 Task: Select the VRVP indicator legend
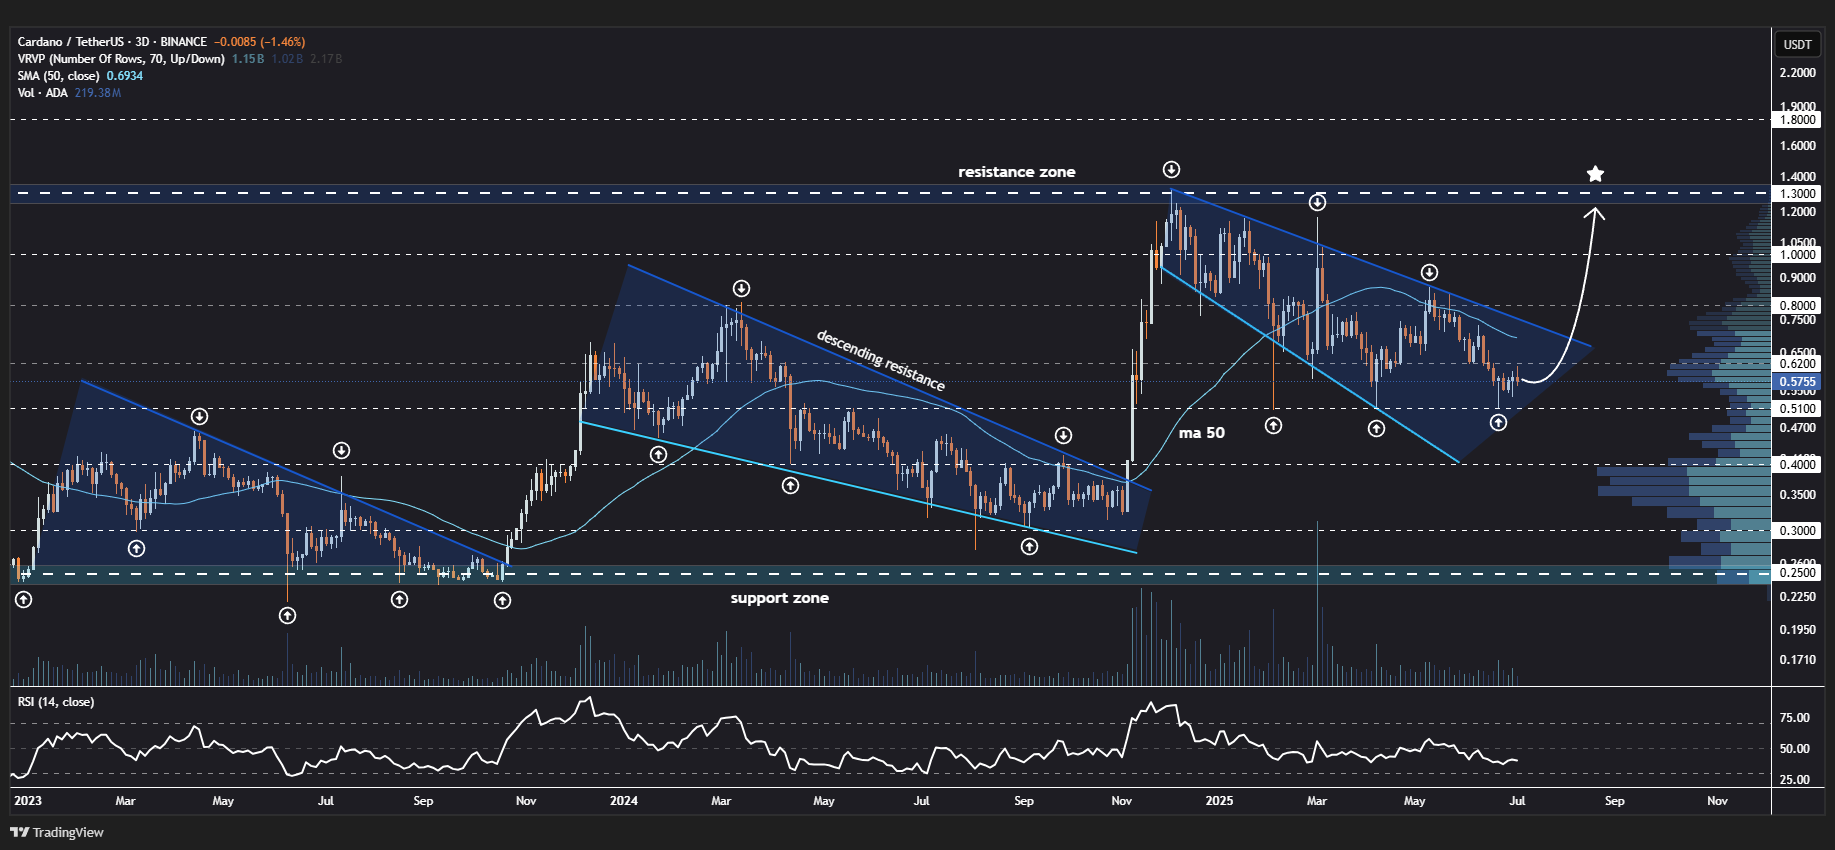(x=121, y=59)
